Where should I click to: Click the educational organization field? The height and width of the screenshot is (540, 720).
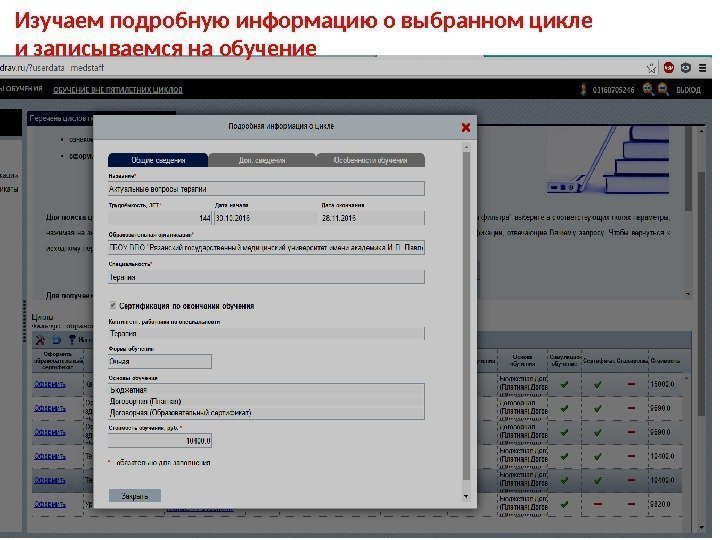click(x=266, y=248)
